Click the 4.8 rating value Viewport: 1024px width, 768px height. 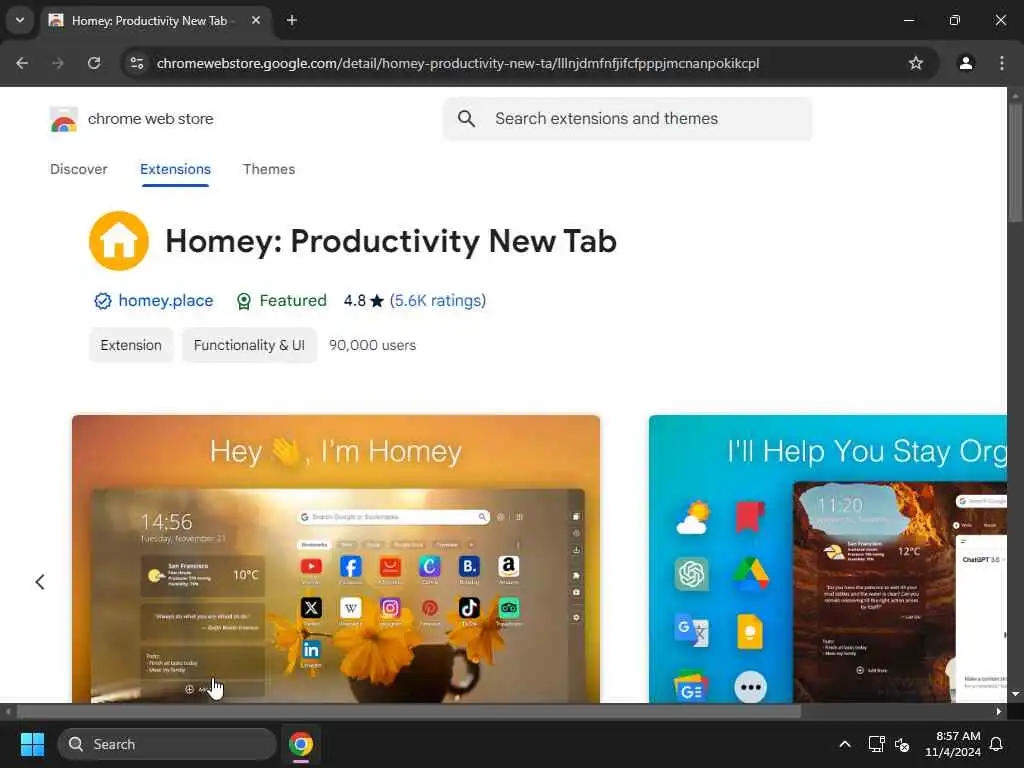pyautogui.click(x=355, y=300)
